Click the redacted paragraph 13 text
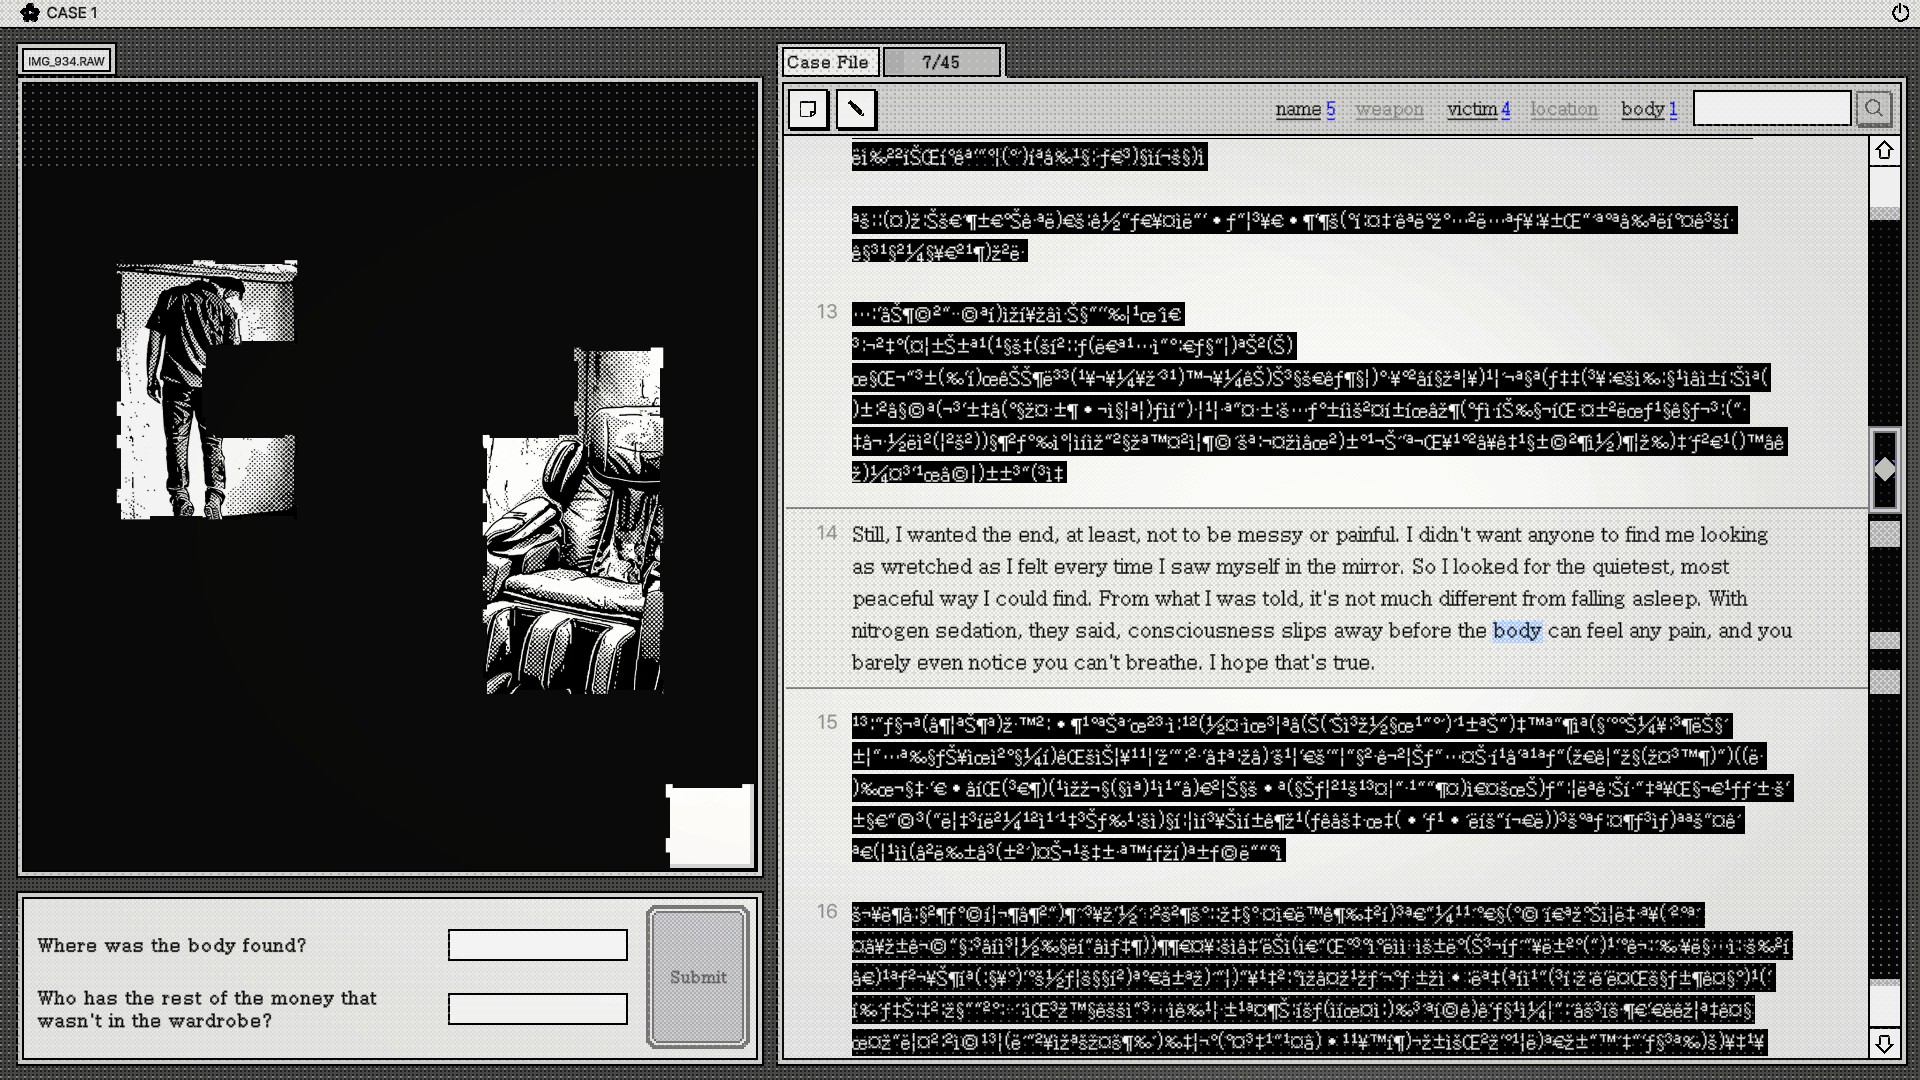This screenshot has width=1920, height=1080. [x=1319, y=393]
